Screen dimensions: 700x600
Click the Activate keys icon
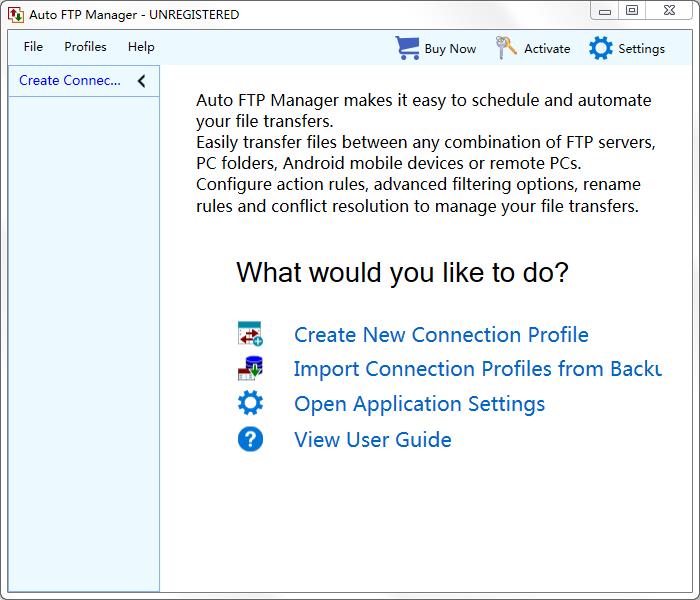click(507, 48)
